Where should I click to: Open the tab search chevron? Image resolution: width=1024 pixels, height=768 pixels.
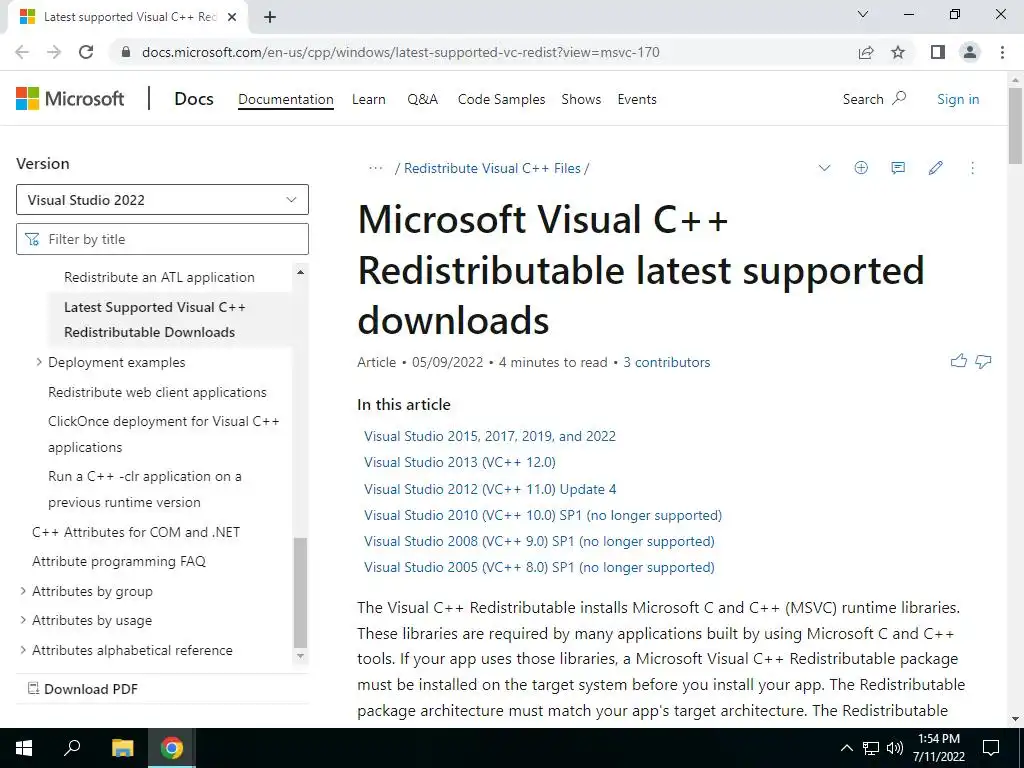(863, 14)
